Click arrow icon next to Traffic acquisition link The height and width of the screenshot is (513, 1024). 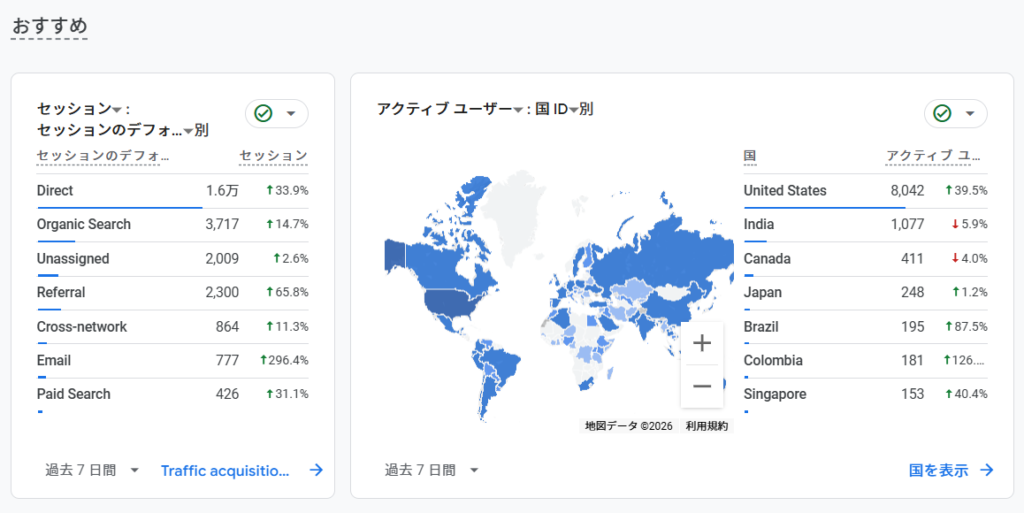pos(316,470)
